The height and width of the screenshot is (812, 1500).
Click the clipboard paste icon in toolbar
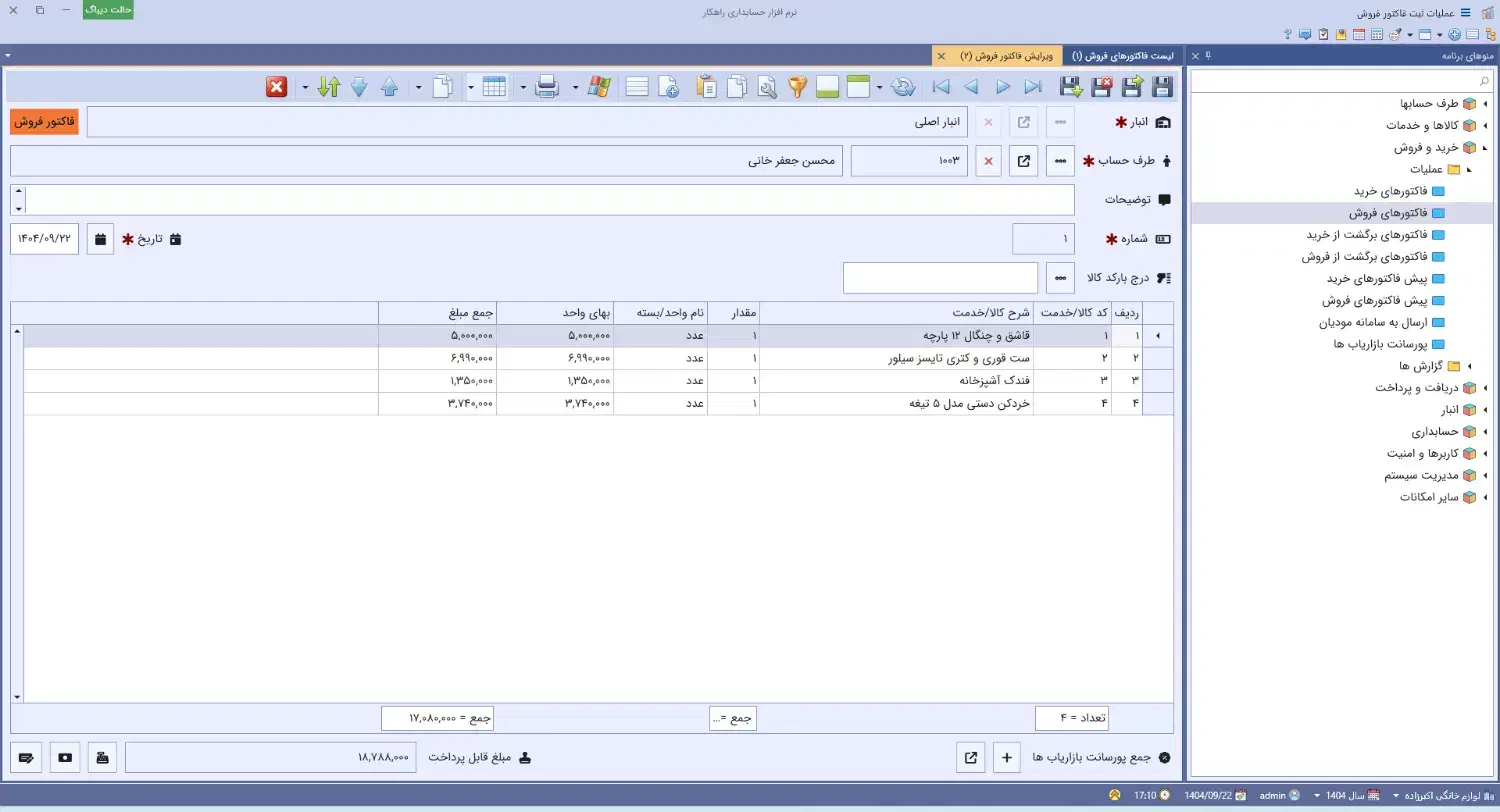706,87
